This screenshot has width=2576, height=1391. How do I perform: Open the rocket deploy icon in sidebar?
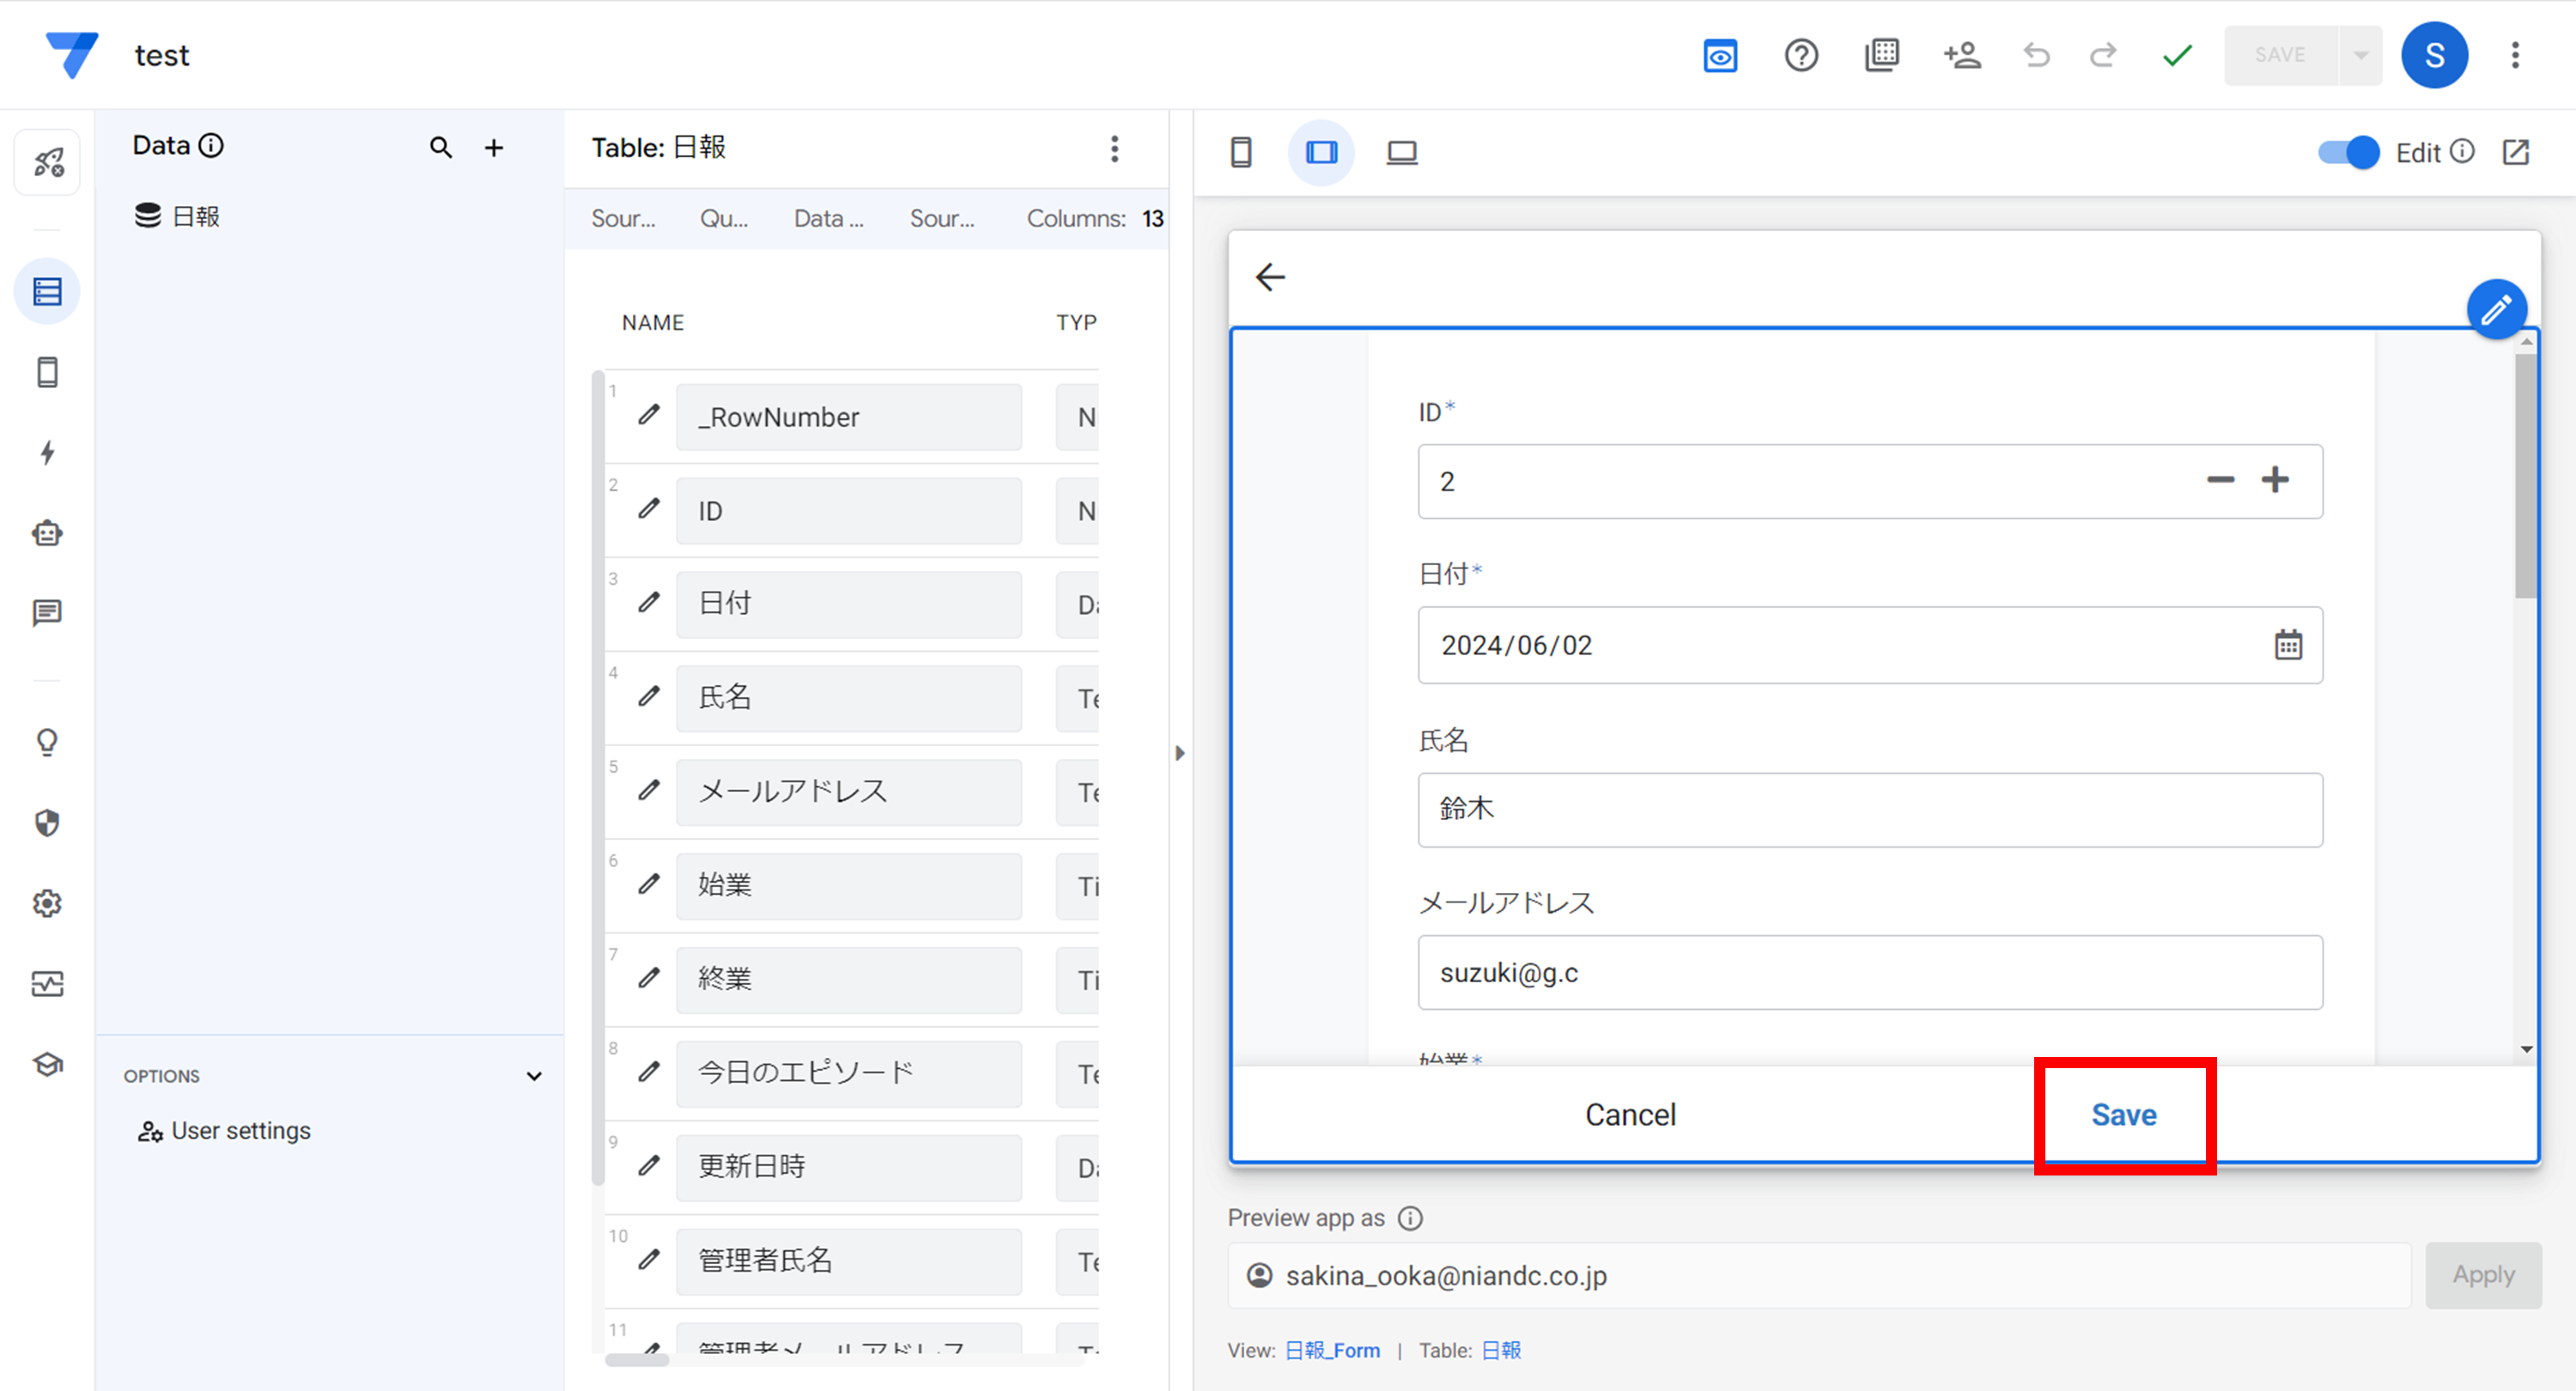pos(47,161)
